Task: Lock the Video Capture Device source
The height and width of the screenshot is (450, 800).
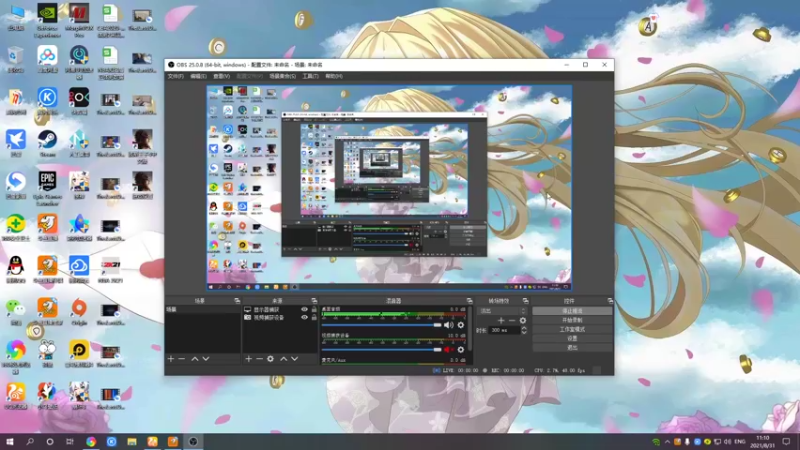Action: click(x=314, y=317)
